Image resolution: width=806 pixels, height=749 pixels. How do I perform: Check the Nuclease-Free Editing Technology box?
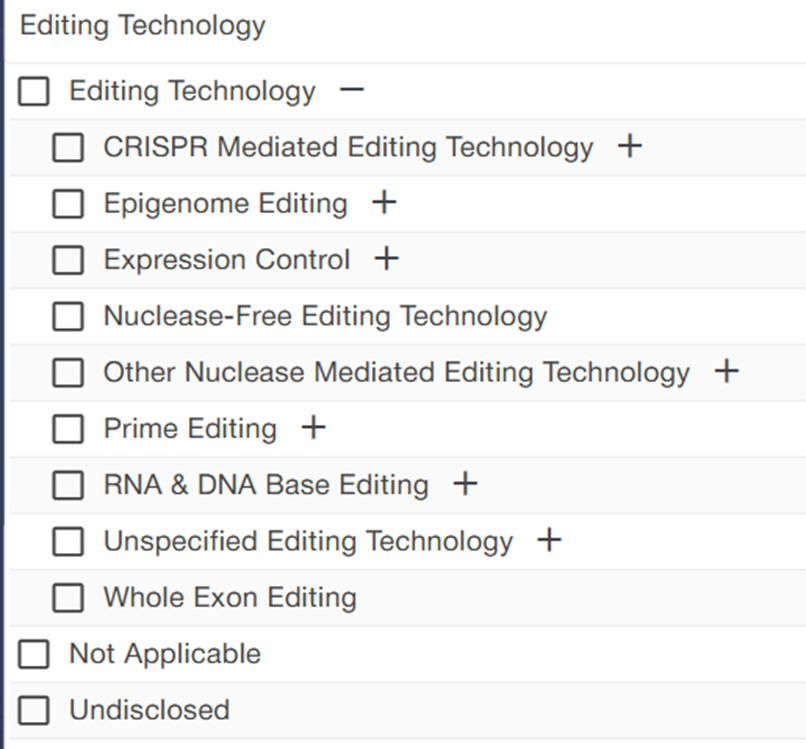click(x=68, y=316)
